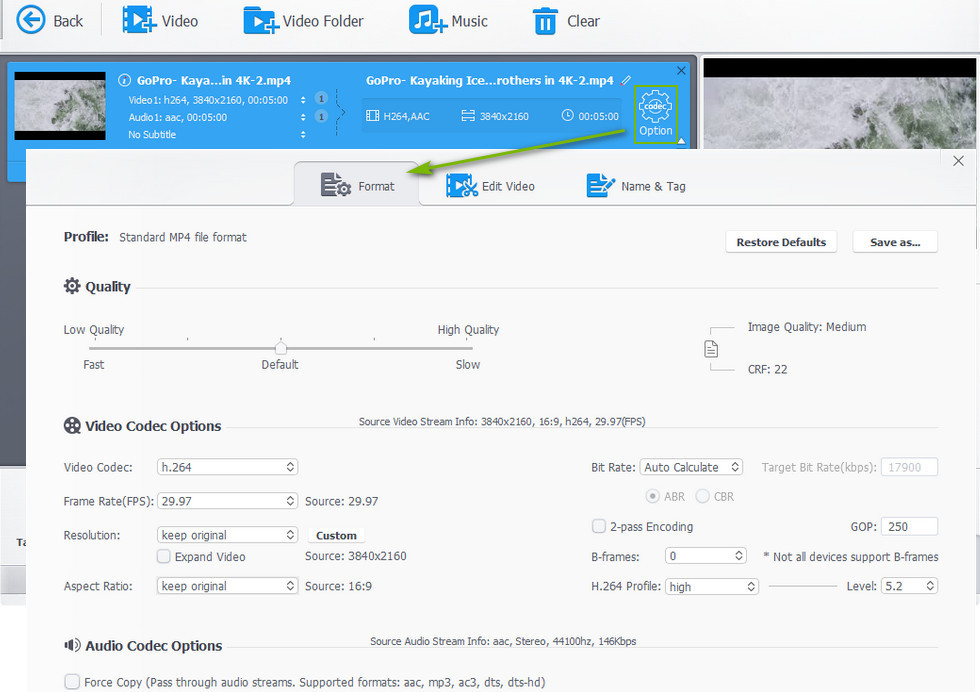Open the Bit Rate Auto Calculate dropdown

(x=691, y=467)
